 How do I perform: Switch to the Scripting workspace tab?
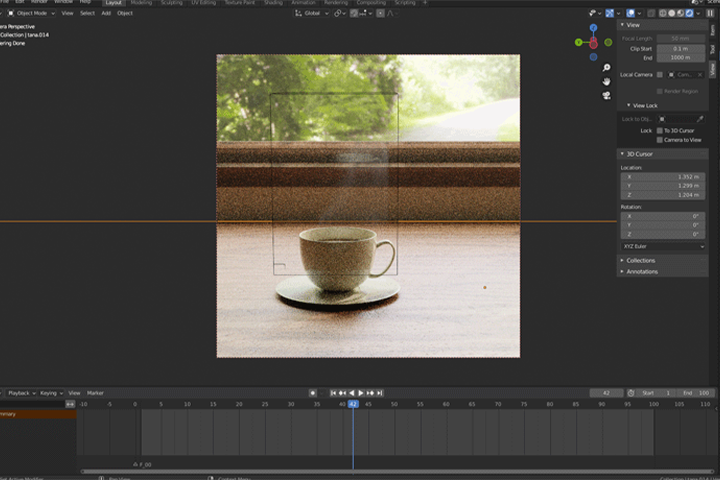405,3
